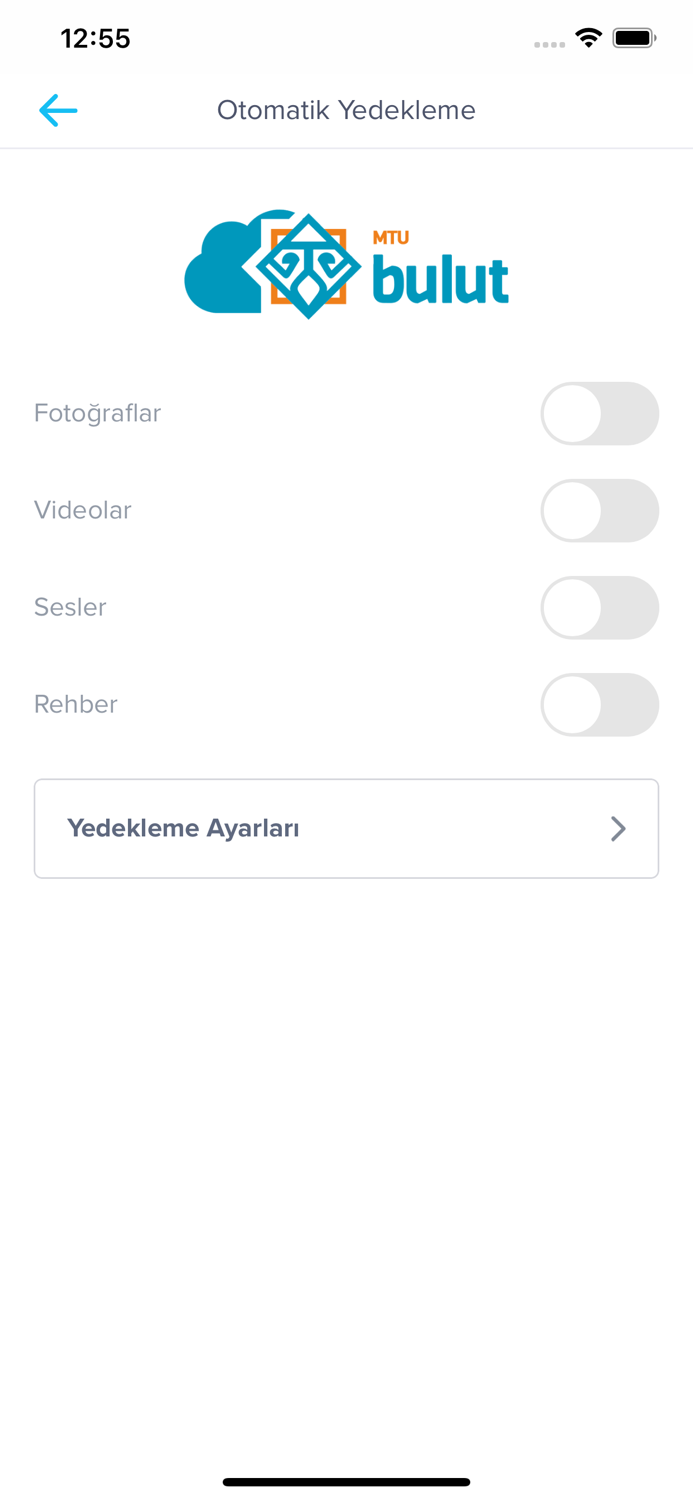693x1500 pixels.
Task: Tap the Fotoğraflar label
Action: [97, 413]
